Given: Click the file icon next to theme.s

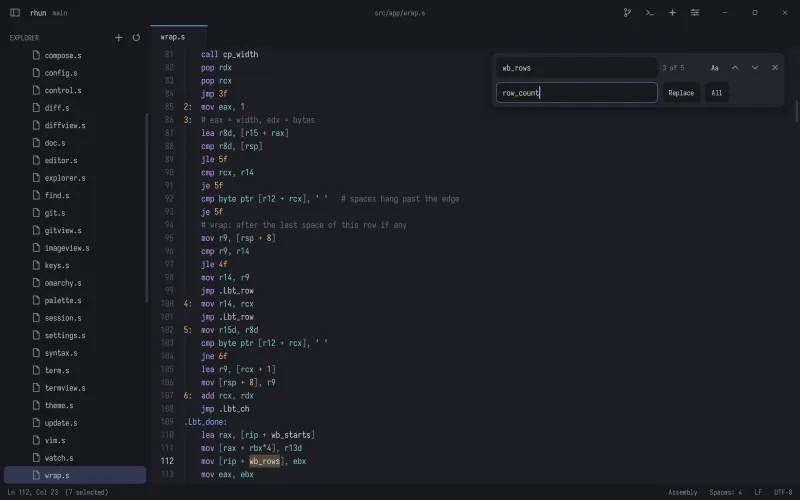Looking at the screenshot, I should coord(36,405).
